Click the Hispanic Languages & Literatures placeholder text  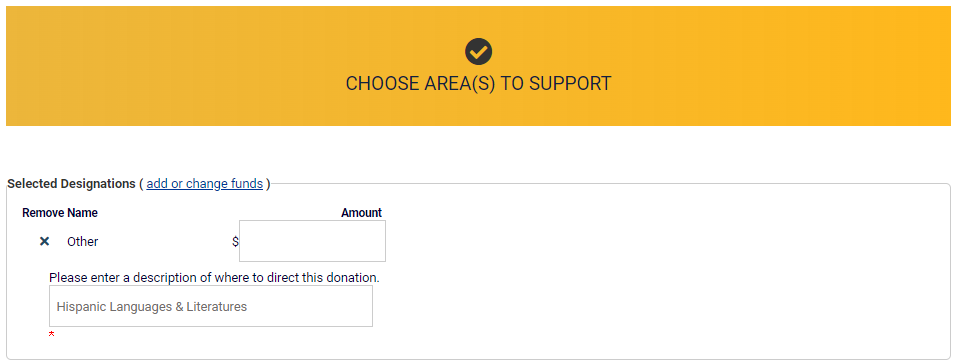pos(152,307)
